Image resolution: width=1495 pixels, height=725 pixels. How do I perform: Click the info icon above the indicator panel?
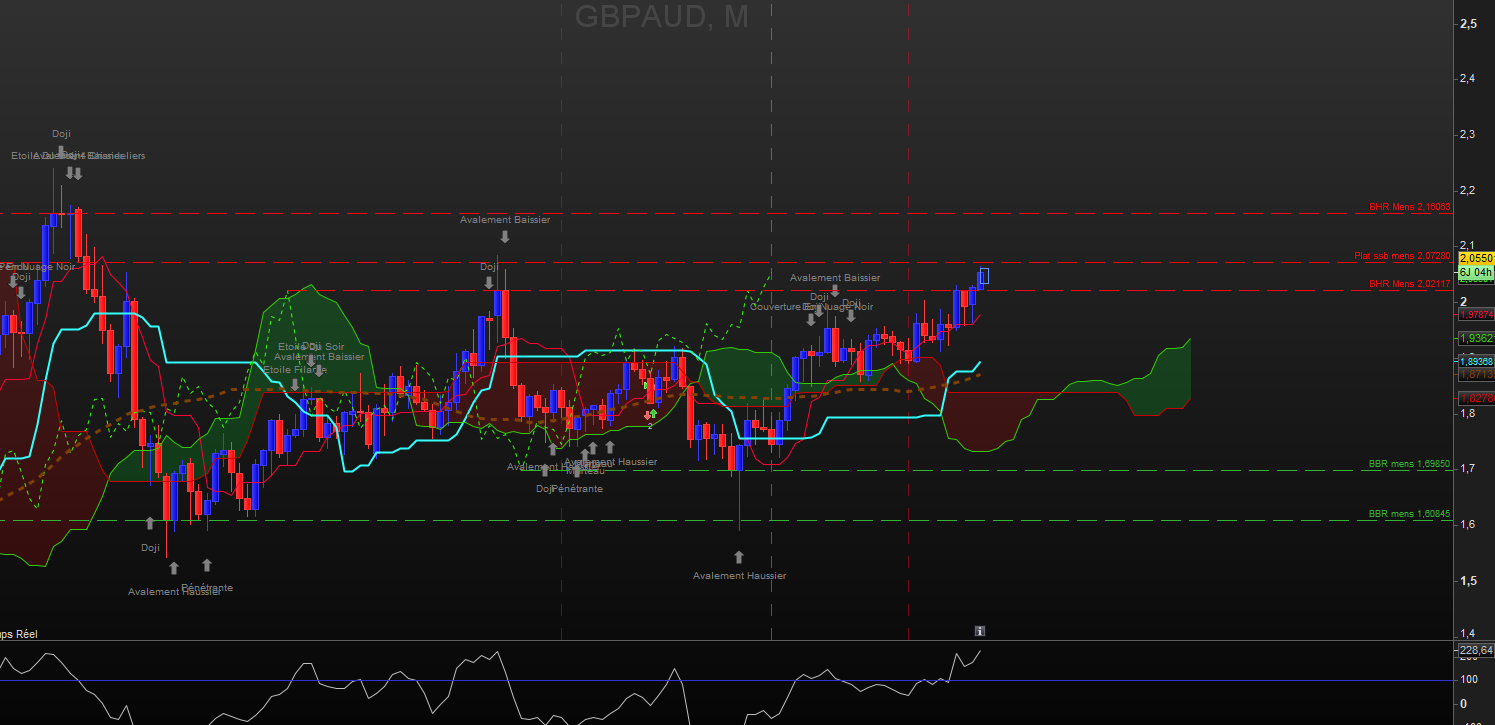980,631
